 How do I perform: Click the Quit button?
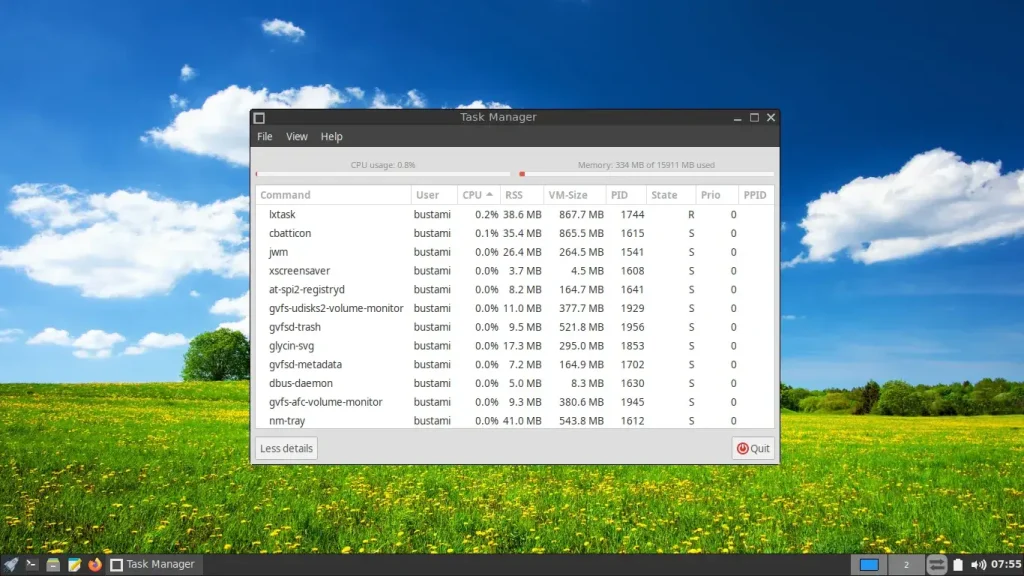[753, 448]
